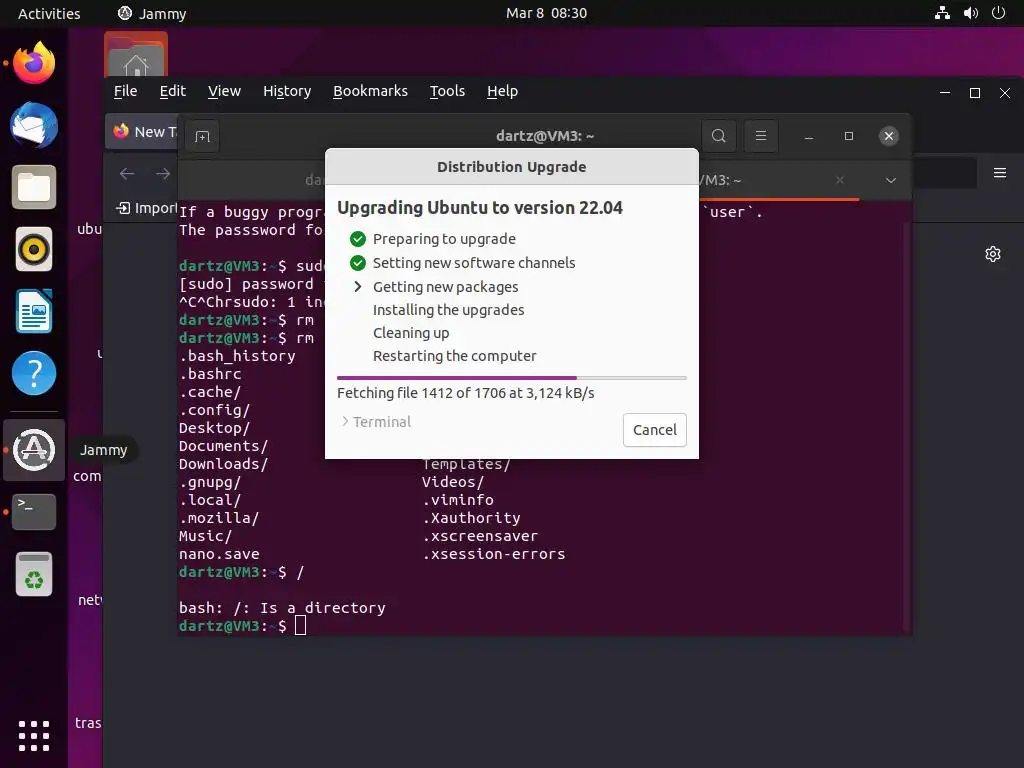This screenshot has height=768, width=1024.
Task: Click Downloads/ in terminal listing
Action: 223,464
